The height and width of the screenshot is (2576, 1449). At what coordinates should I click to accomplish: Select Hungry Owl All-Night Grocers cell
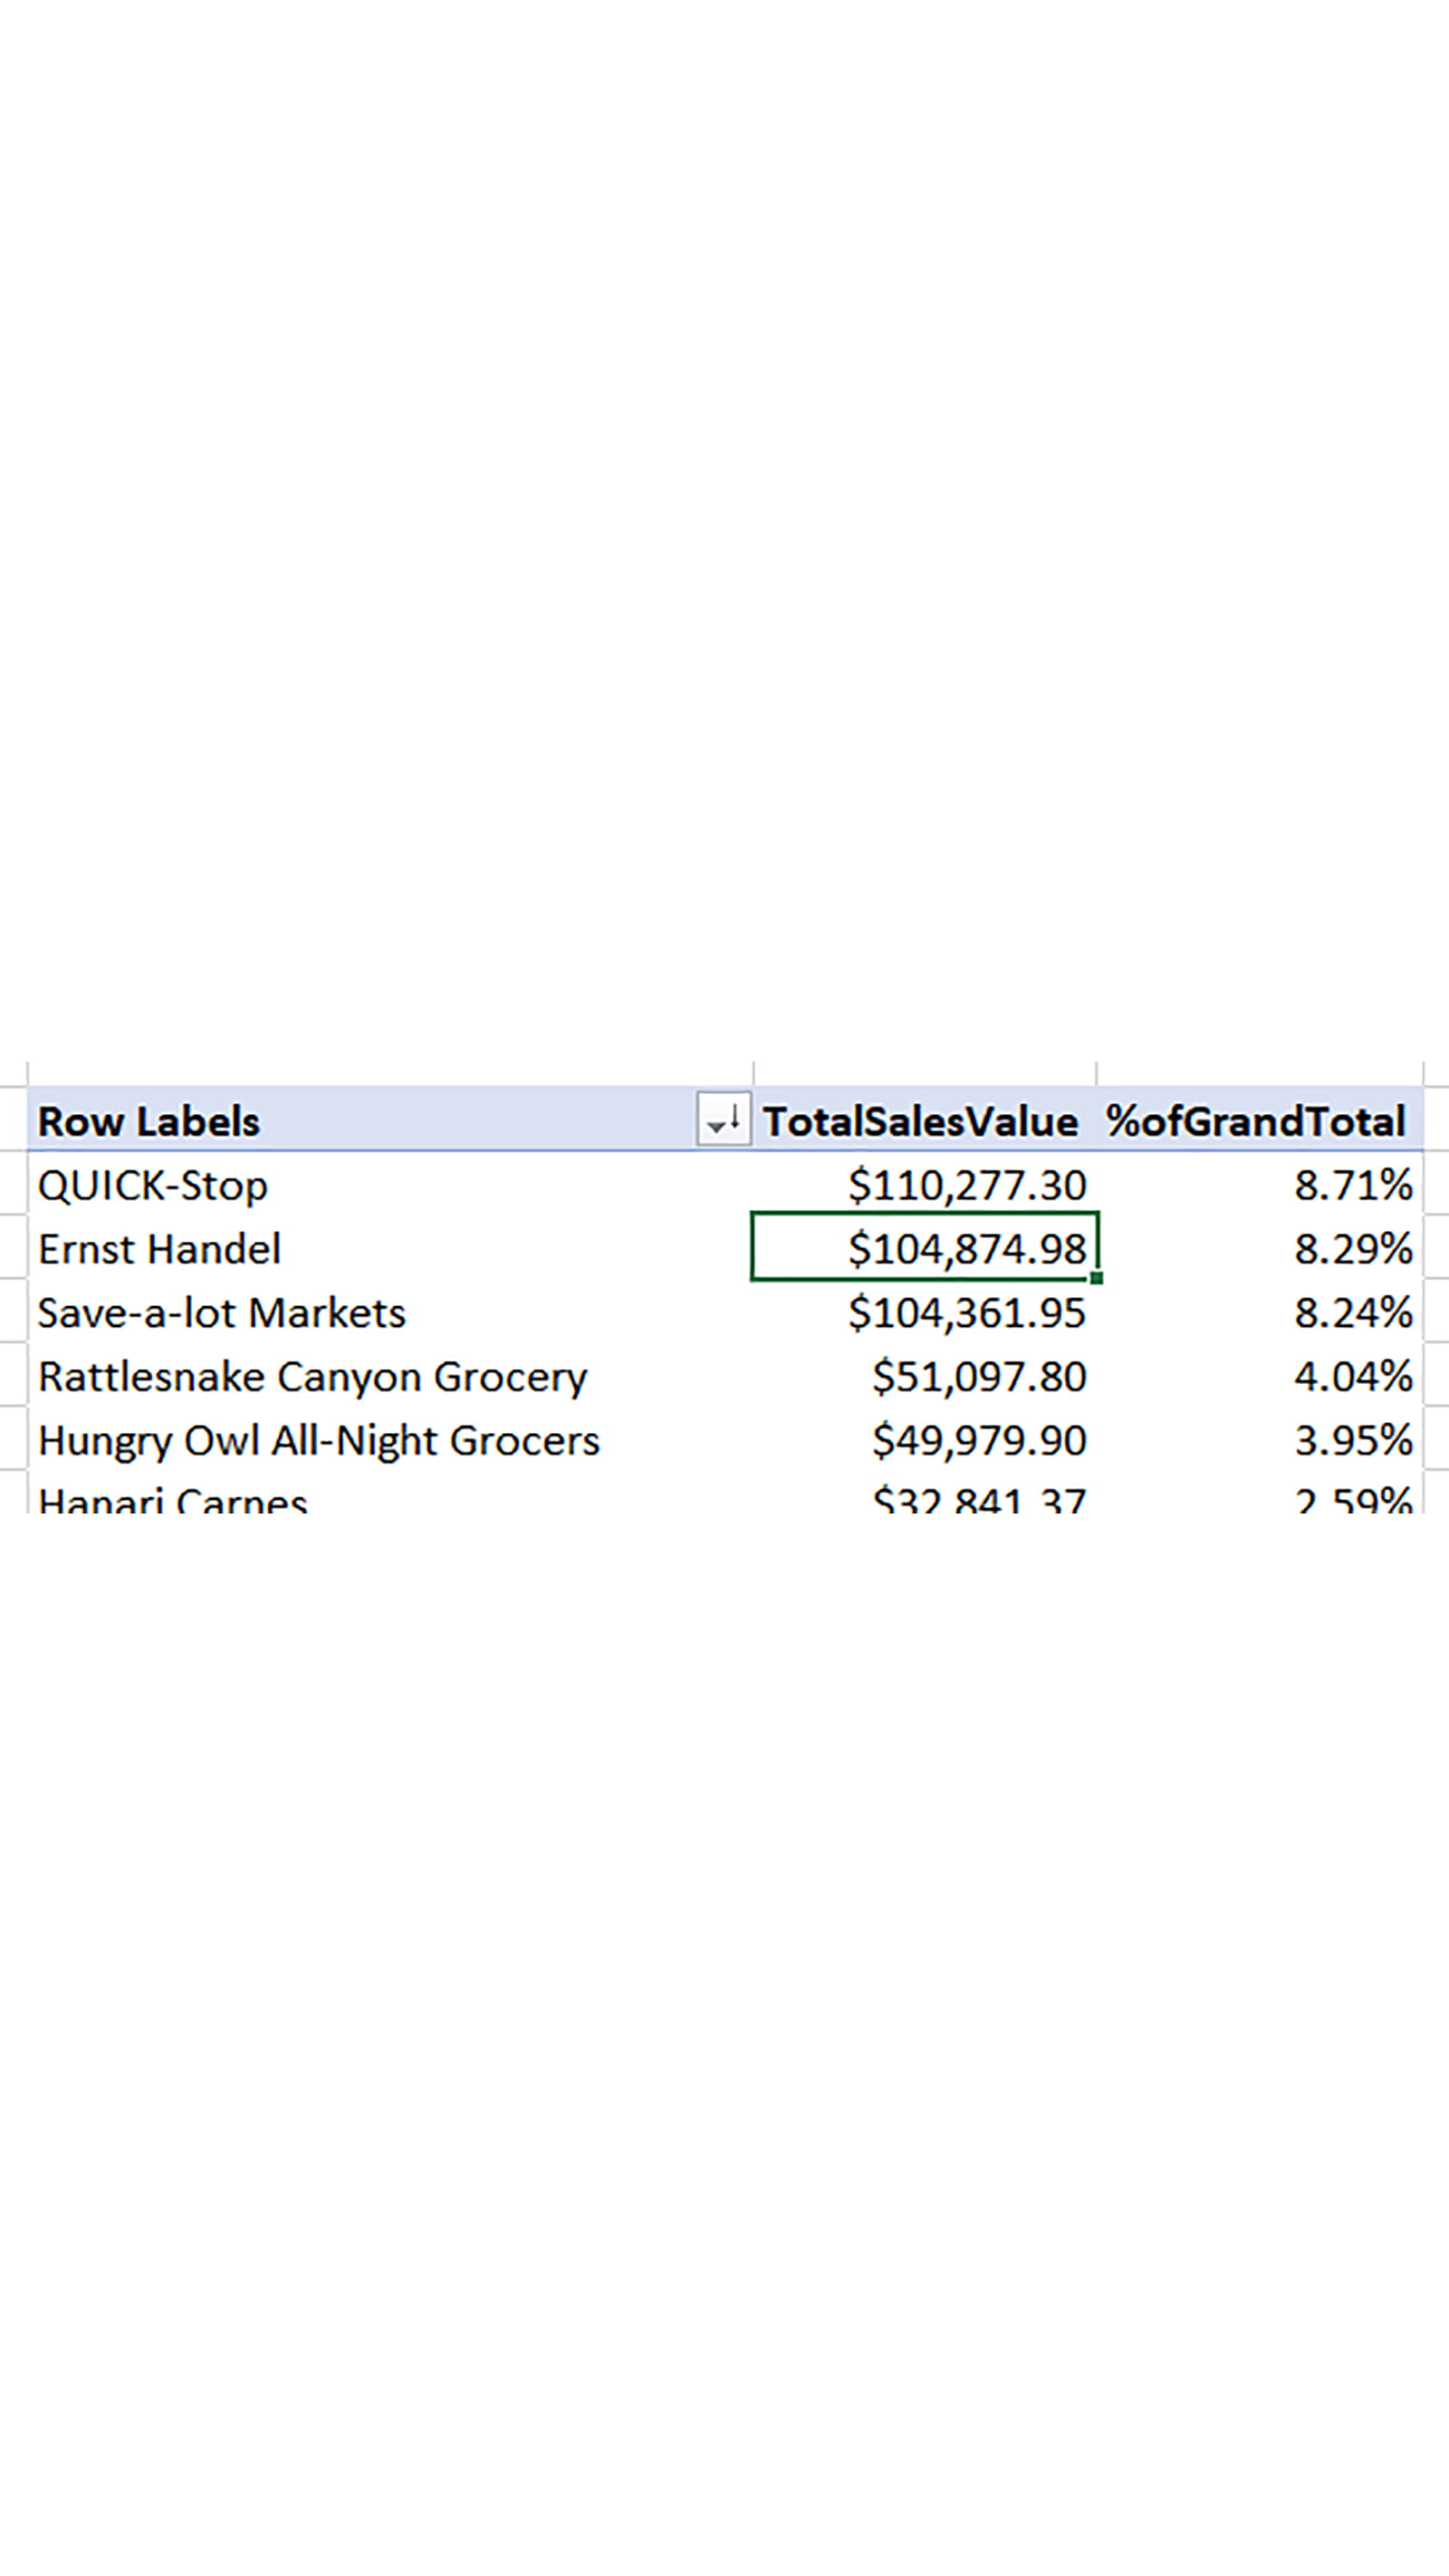coord(319,1441)
